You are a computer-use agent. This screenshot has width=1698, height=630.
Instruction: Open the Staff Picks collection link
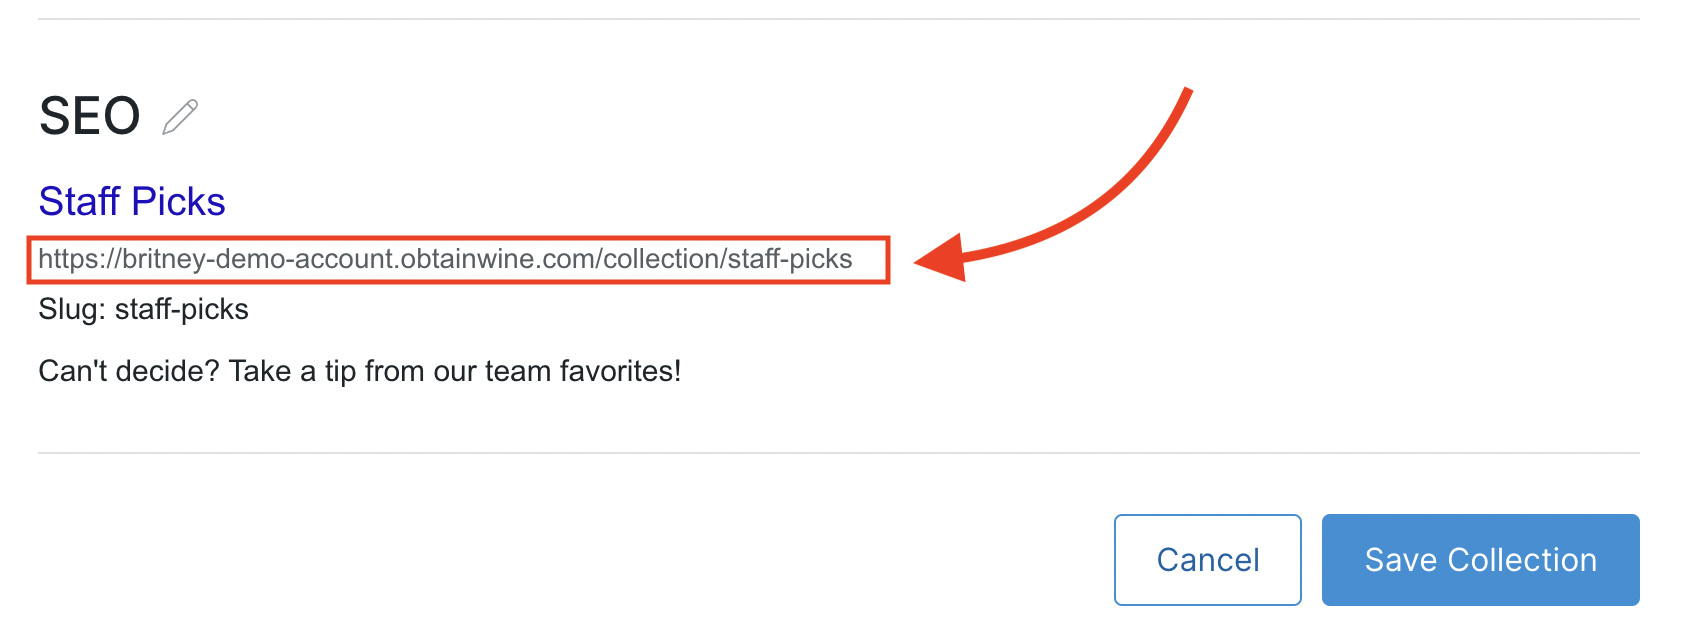131,201
